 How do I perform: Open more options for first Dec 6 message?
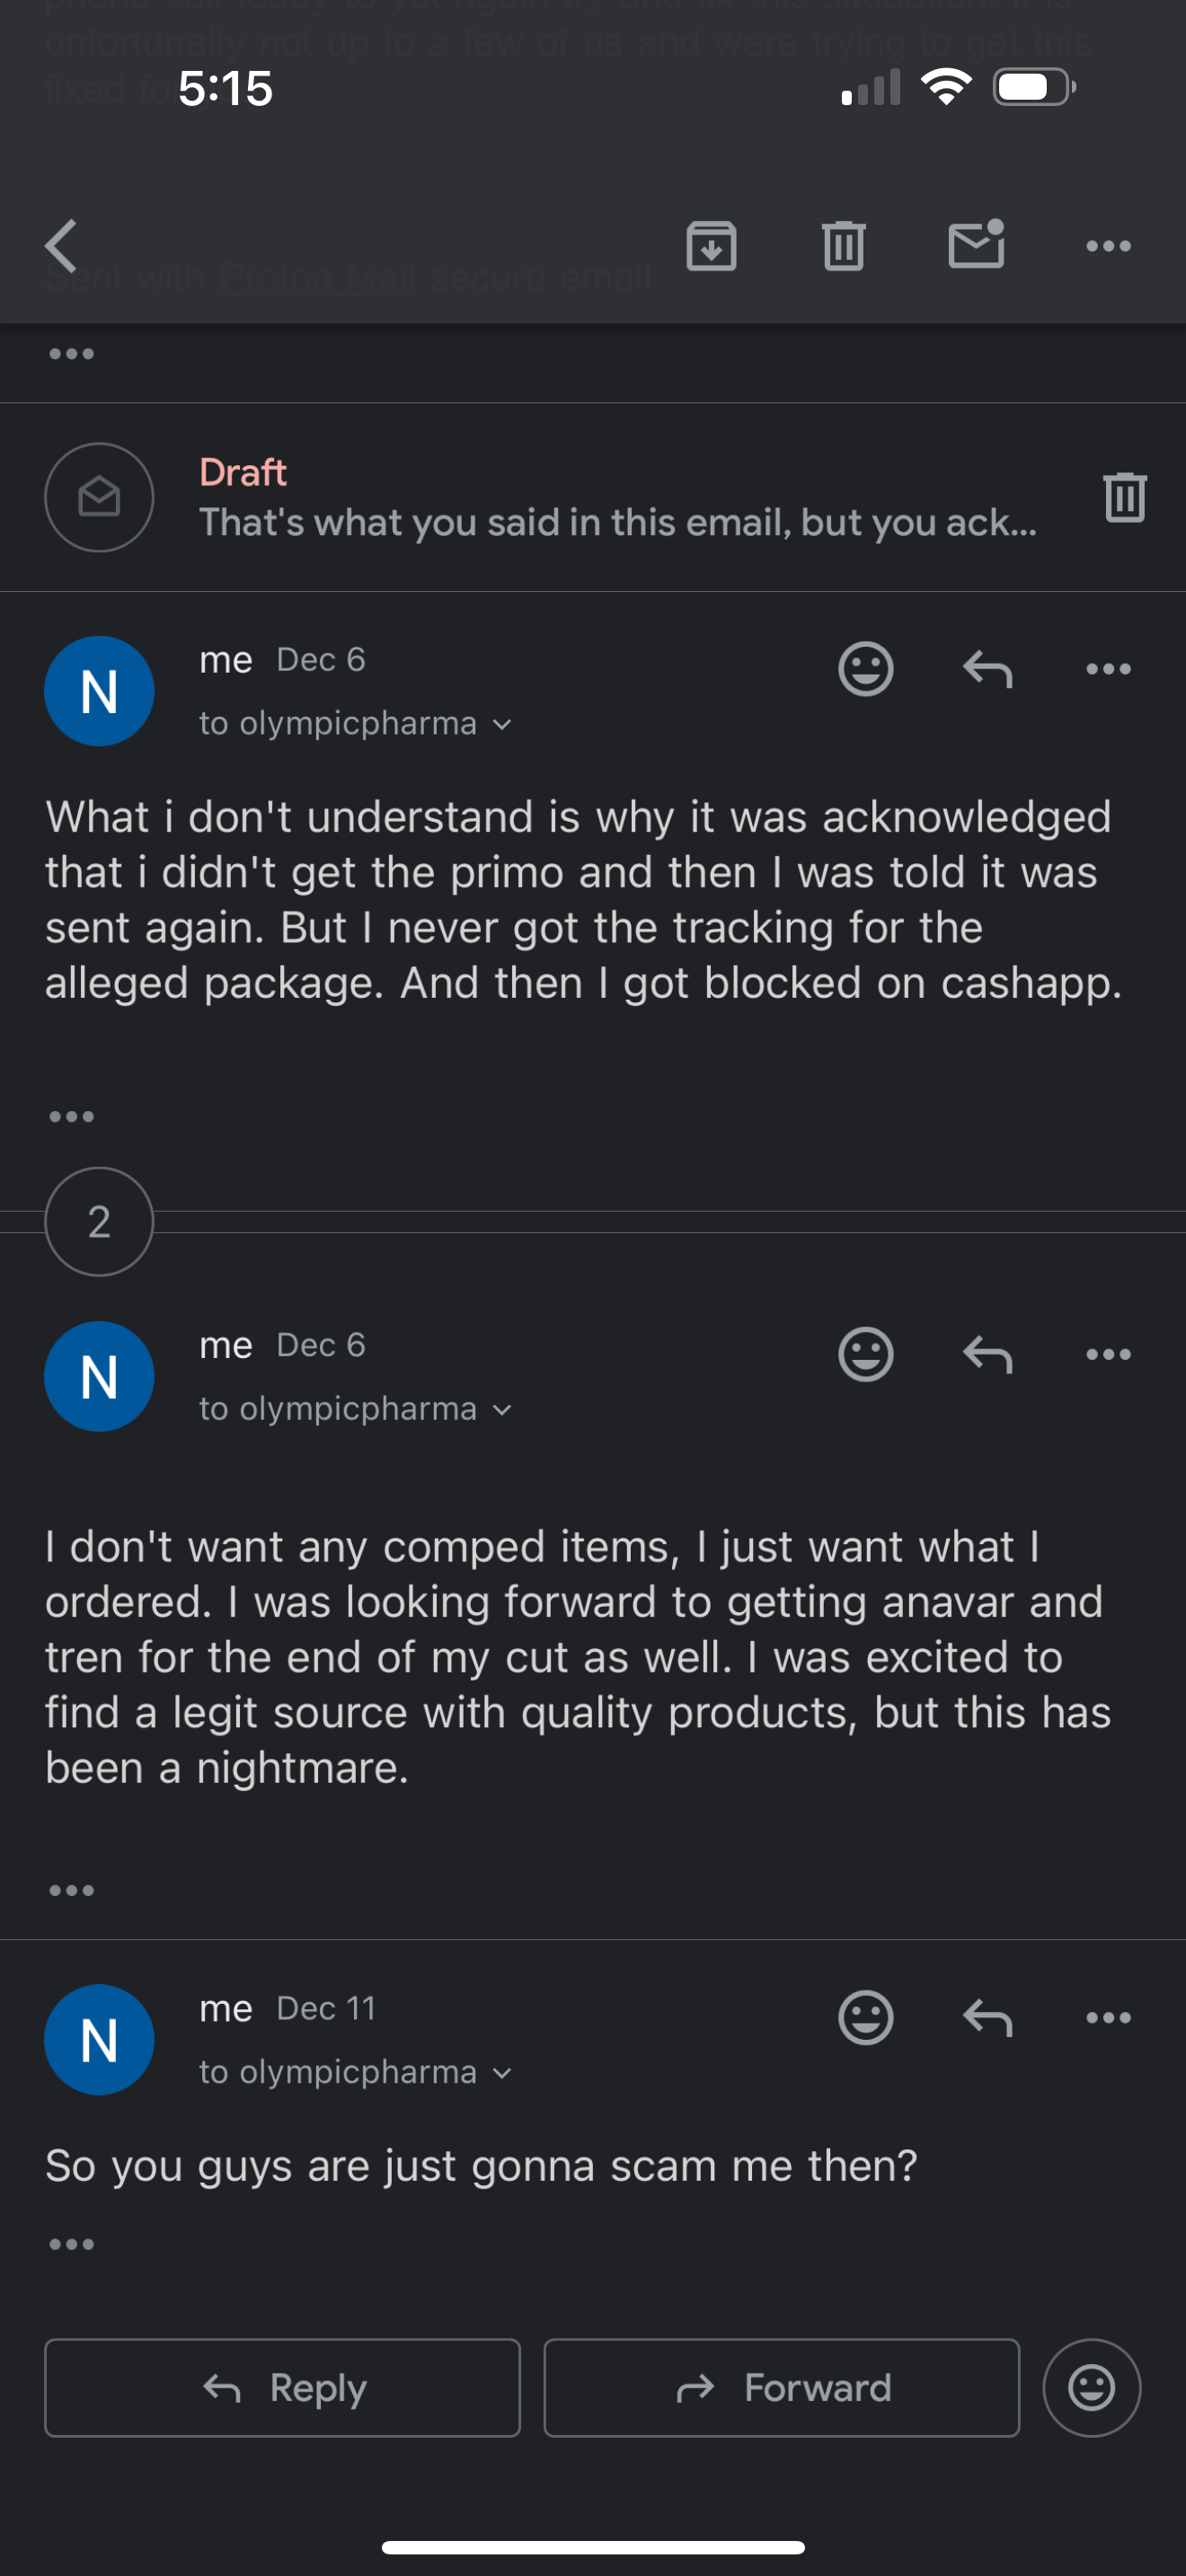(1108, 668)
